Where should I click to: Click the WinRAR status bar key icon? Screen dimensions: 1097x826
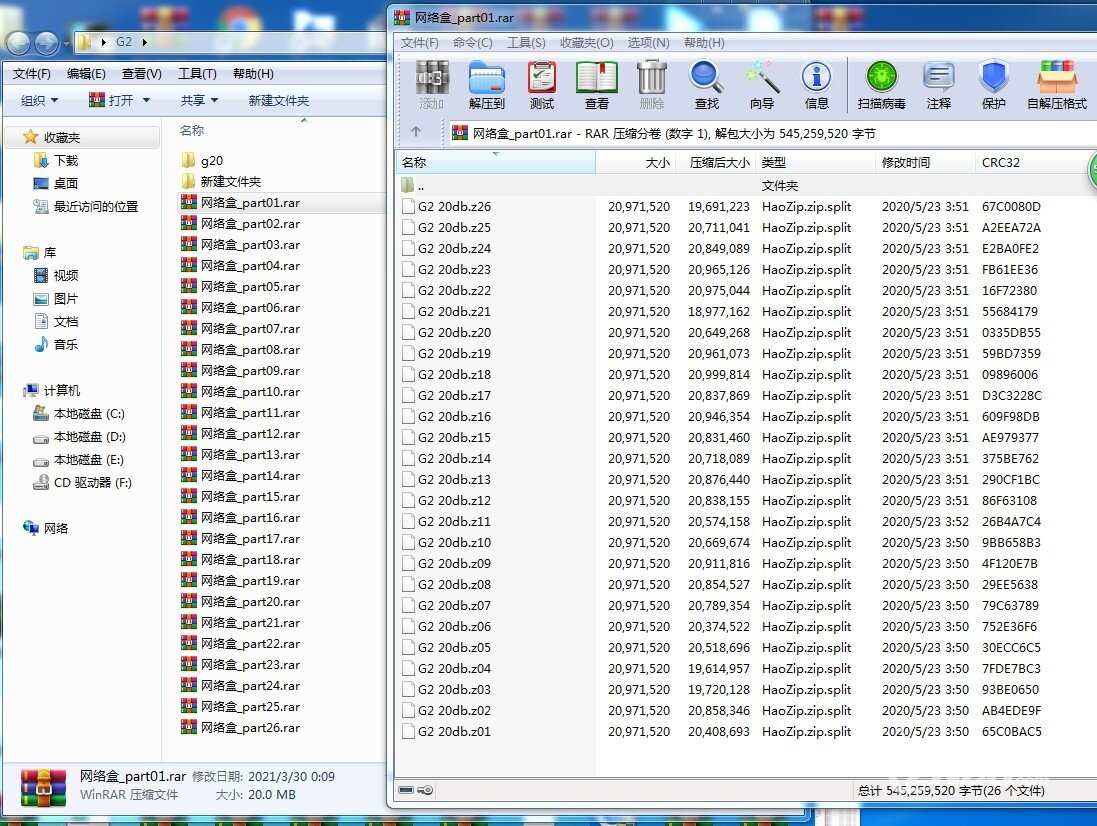pyautogui.click(x=425, y=790)
